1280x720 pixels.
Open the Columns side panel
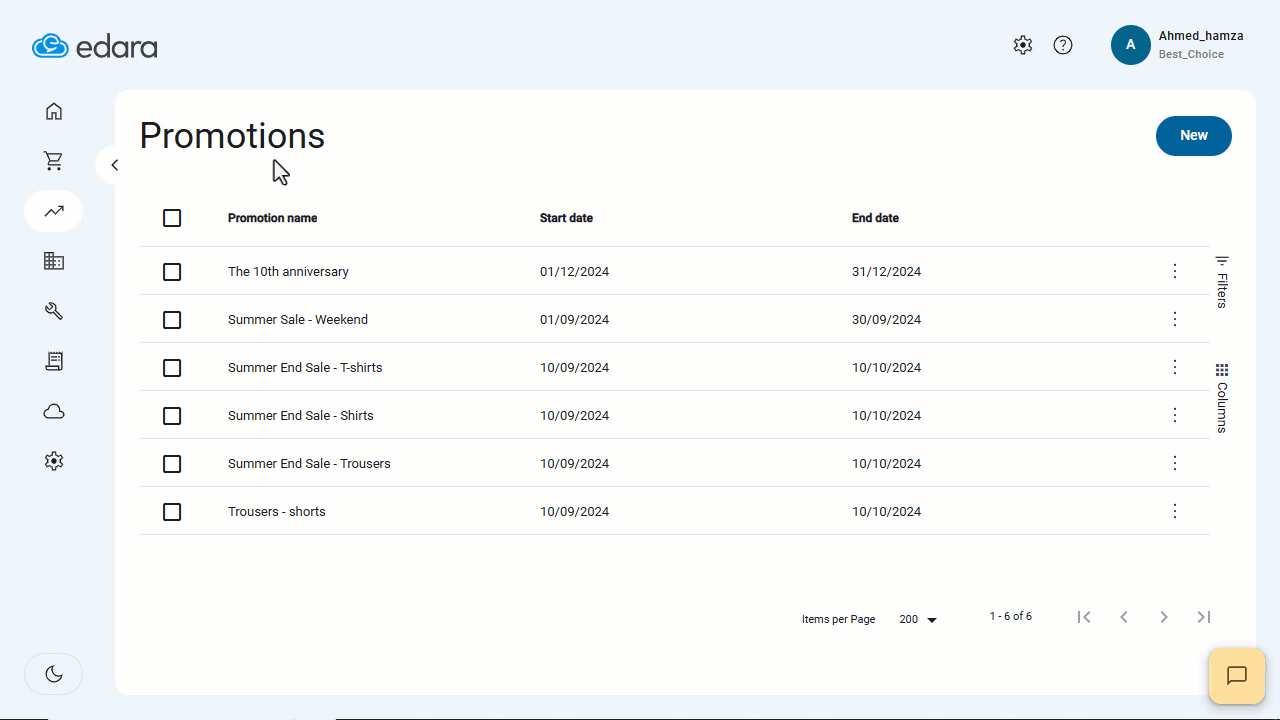(1222, 398)
